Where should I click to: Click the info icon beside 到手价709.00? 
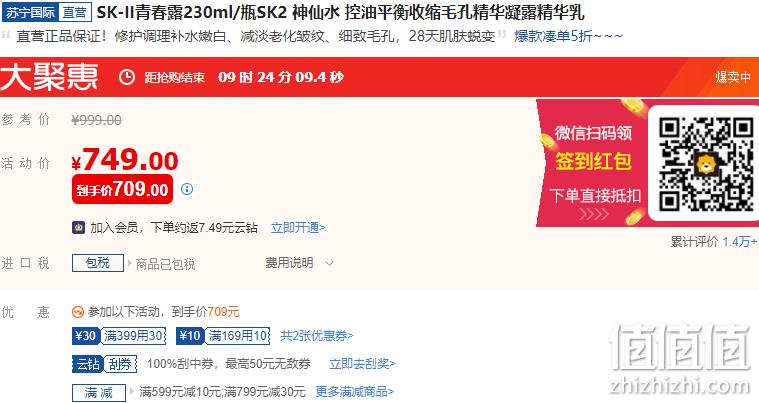click(x=187, y=189)
